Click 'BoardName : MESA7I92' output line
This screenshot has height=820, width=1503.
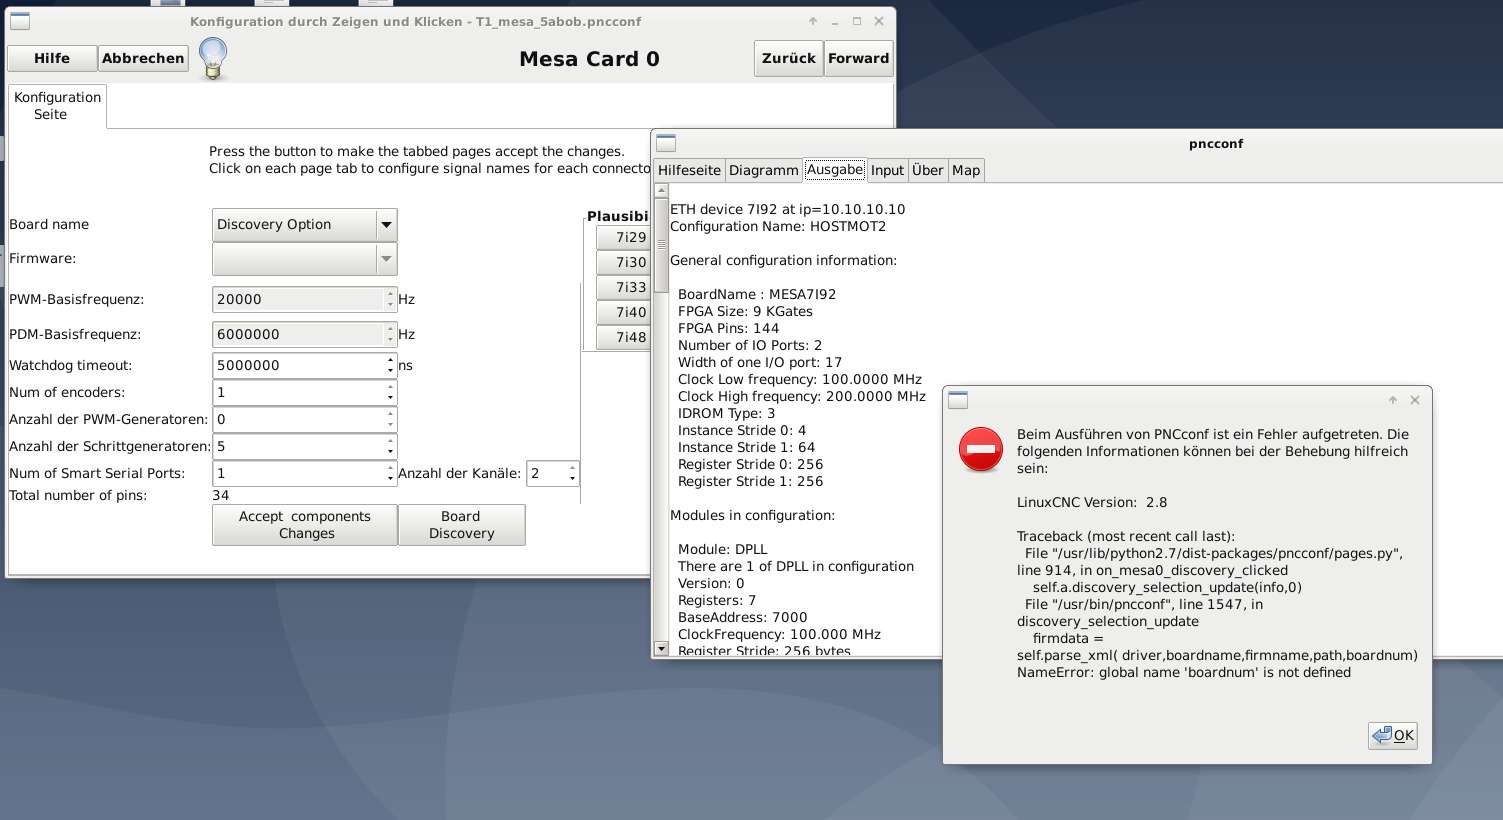tap(757, 294)
